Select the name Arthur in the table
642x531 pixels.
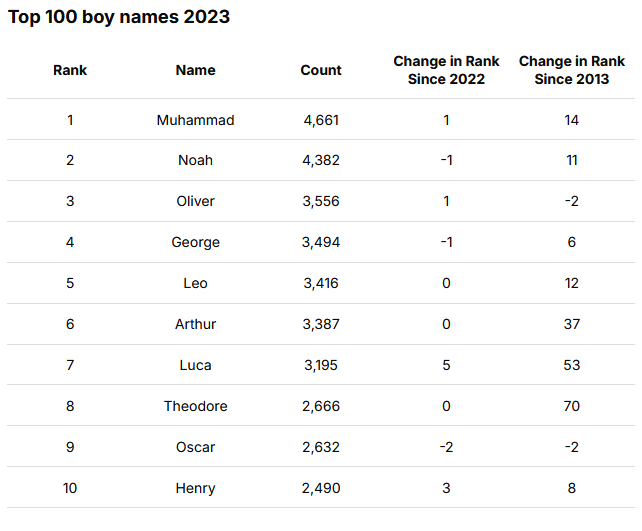coord(195,324)
